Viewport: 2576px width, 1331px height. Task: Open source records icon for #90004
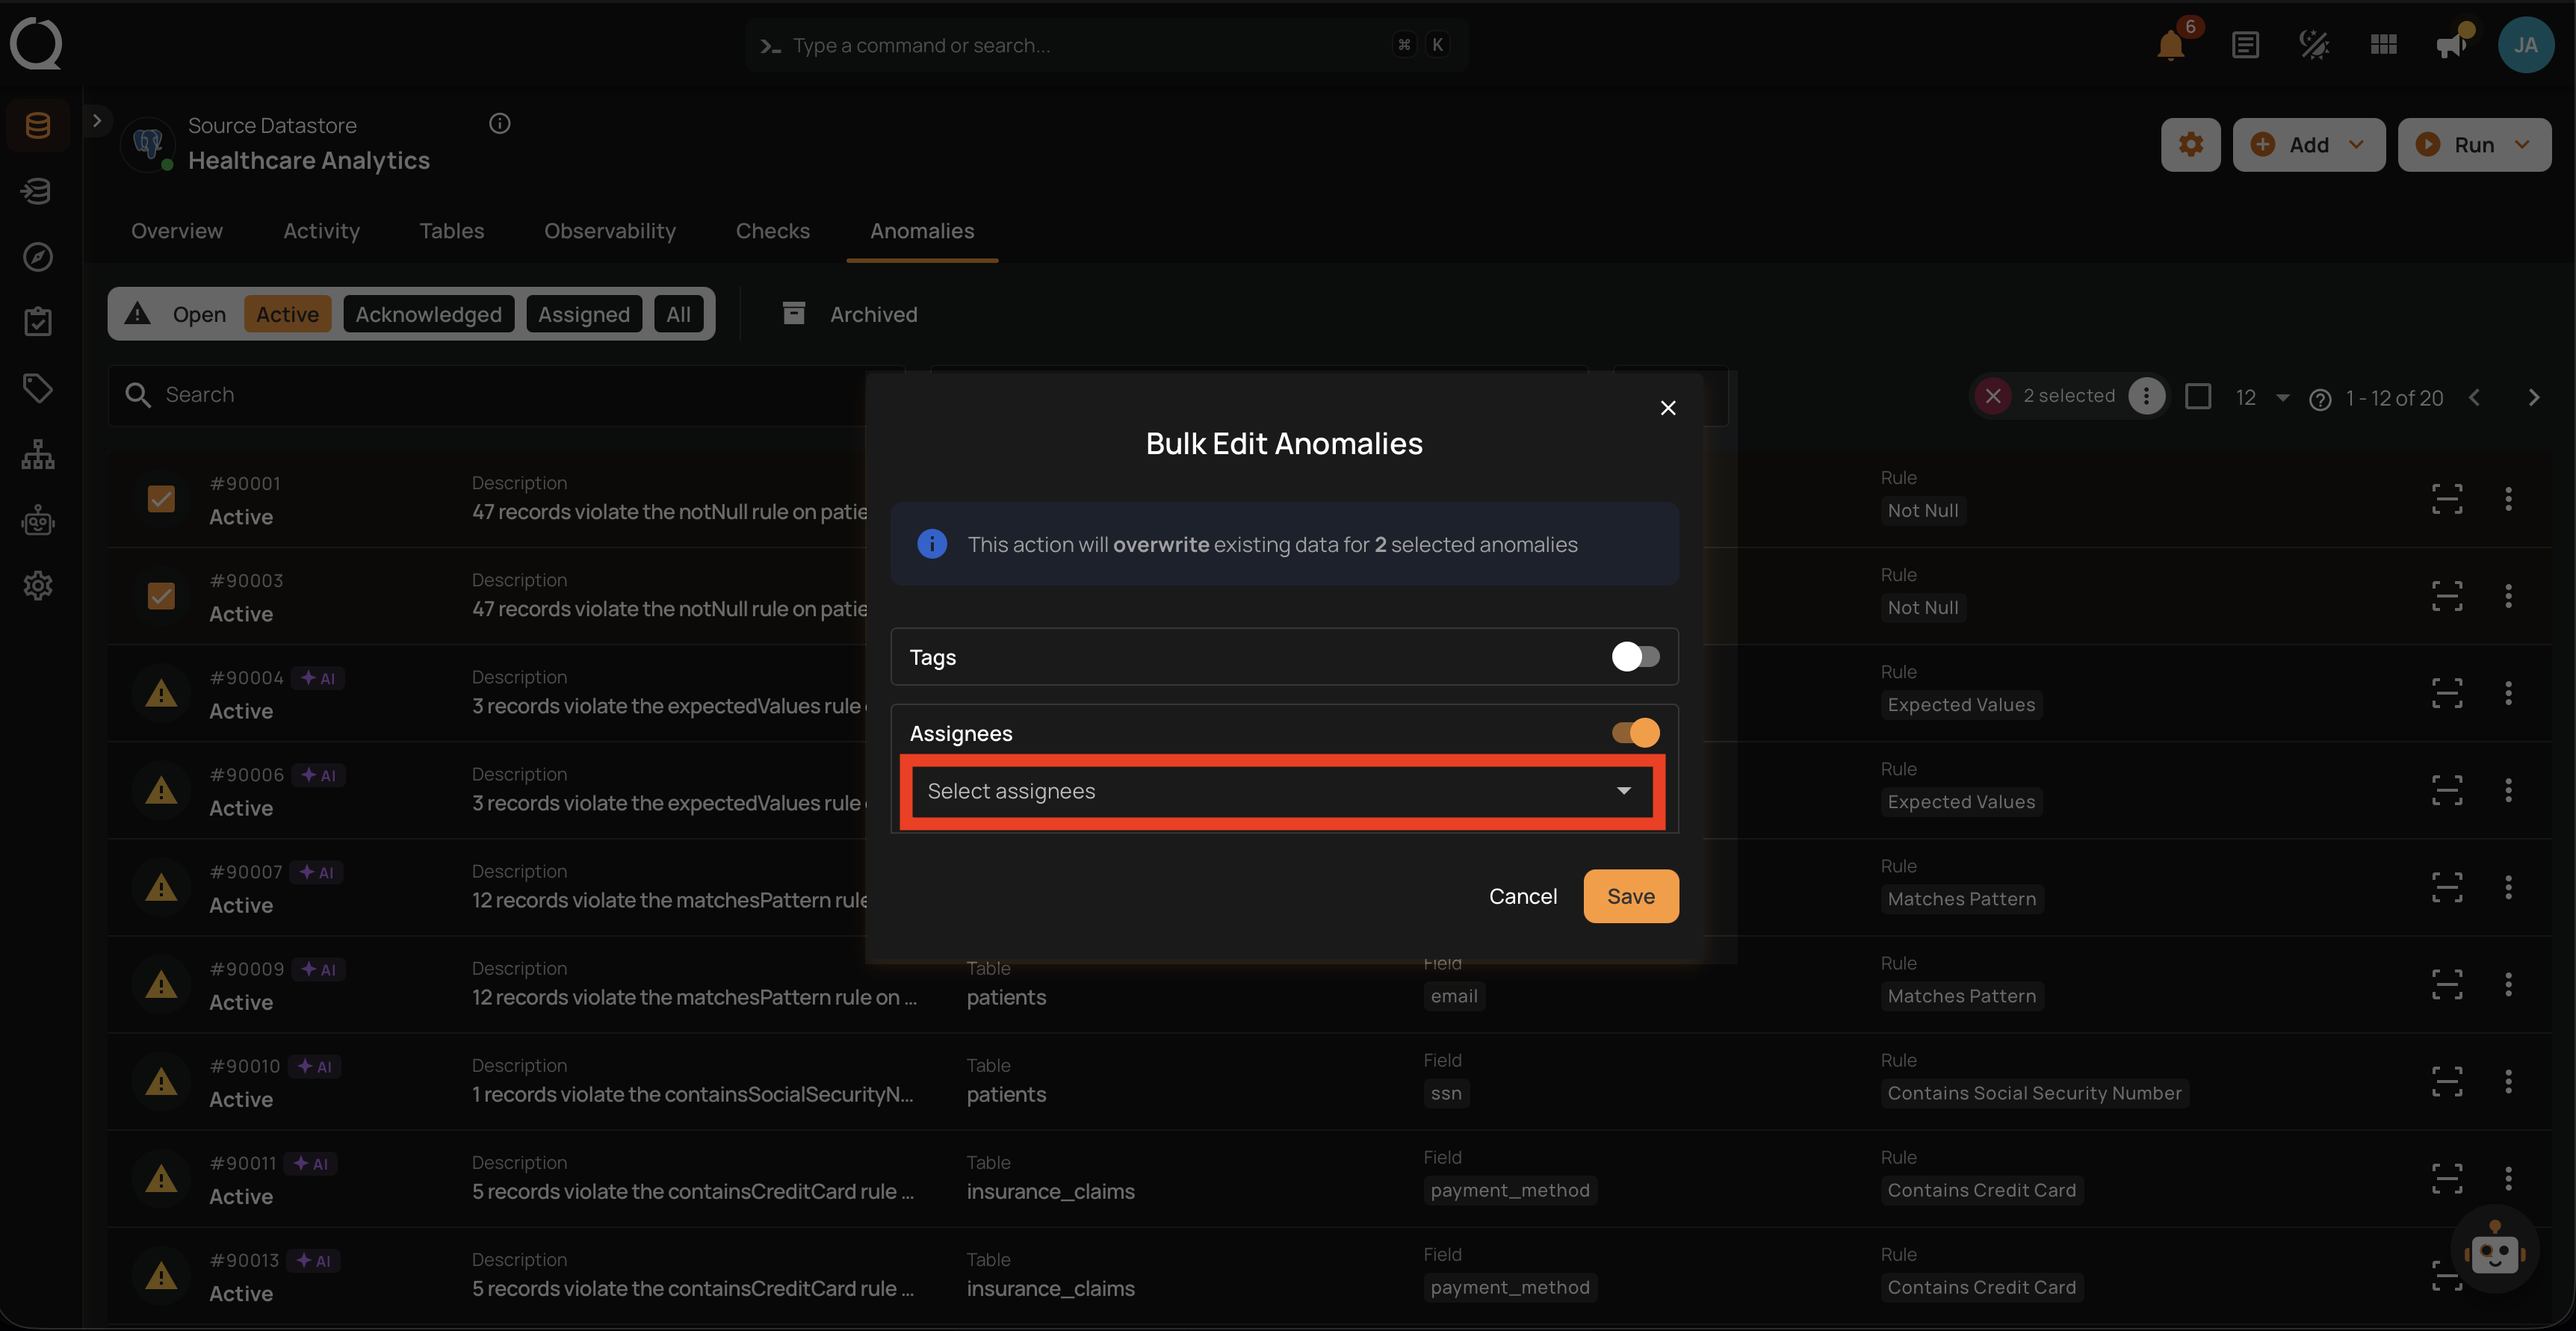pyautogui.click(x=2447, y=693)
